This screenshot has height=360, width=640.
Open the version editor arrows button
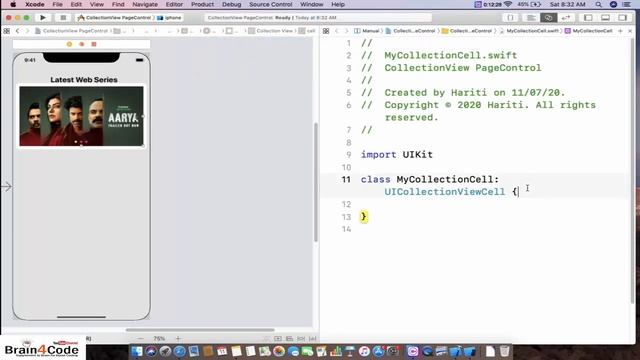(x=566, y=18)
